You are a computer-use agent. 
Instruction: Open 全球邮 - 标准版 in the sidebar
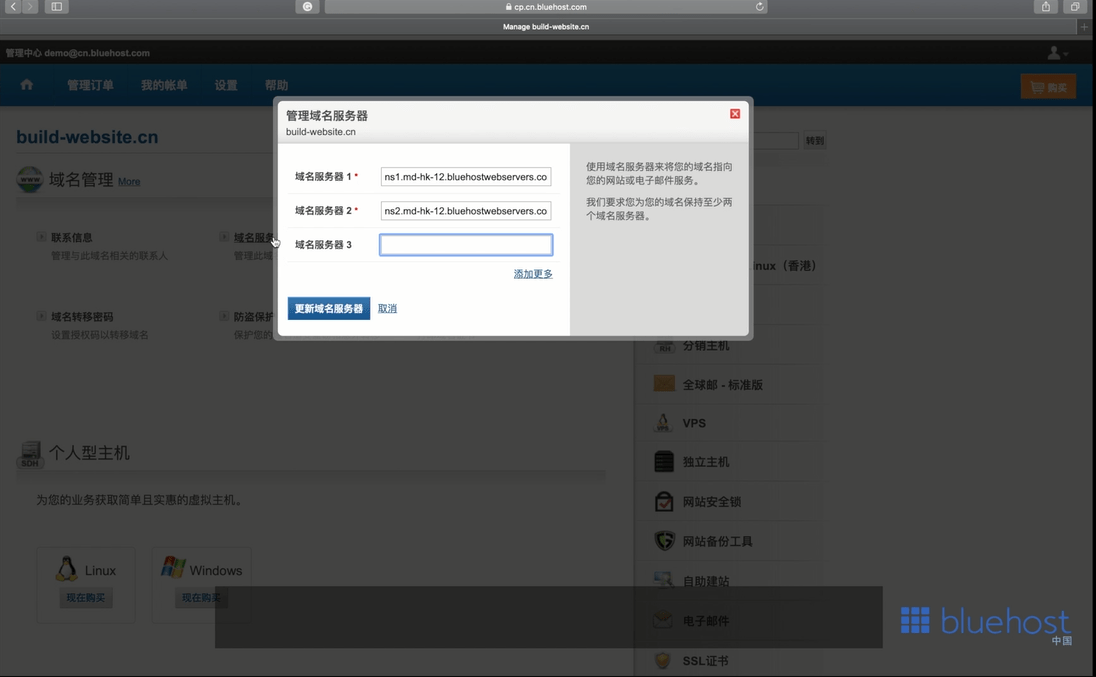coord(723,385)
